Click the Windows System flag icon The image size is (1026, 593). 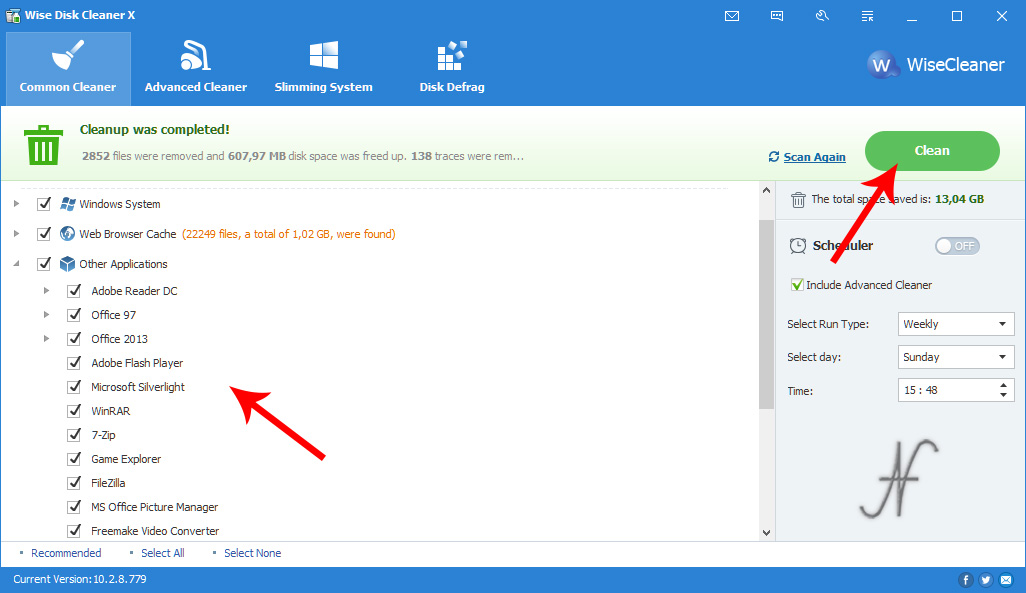(67, 204)
